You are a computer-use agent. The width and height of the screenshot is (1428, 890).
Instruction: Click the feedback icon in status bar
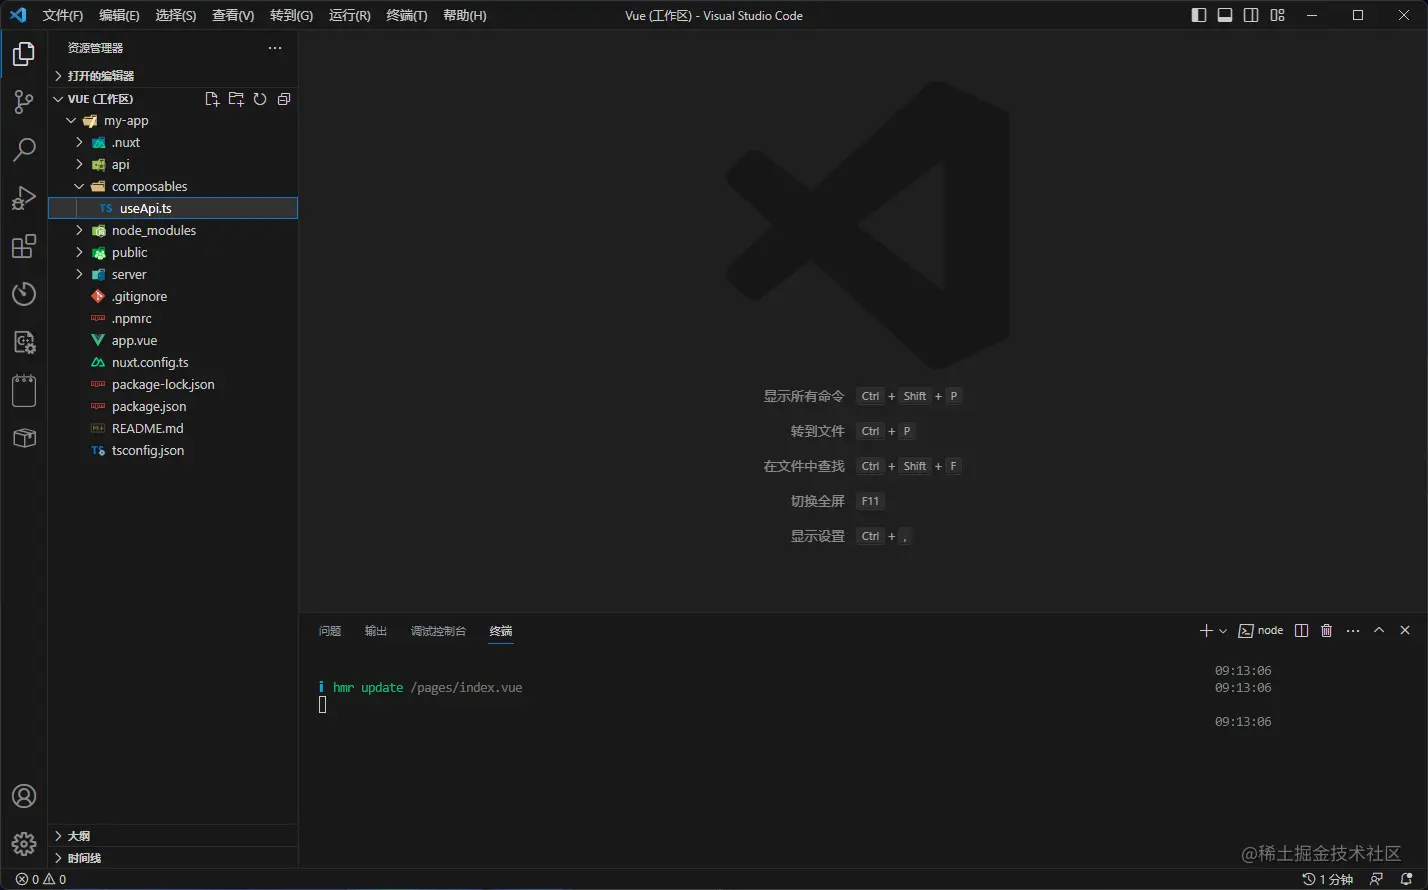coord(1377,880)
